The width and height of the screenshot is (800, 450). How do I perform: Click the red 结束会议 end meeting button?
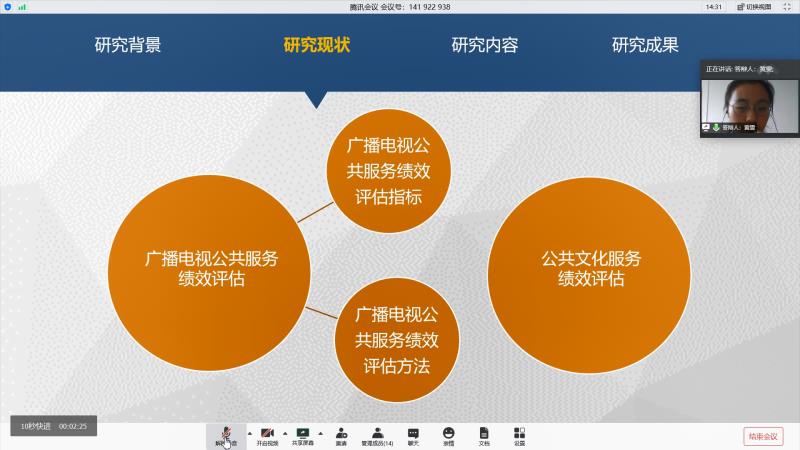coord(763,435)
